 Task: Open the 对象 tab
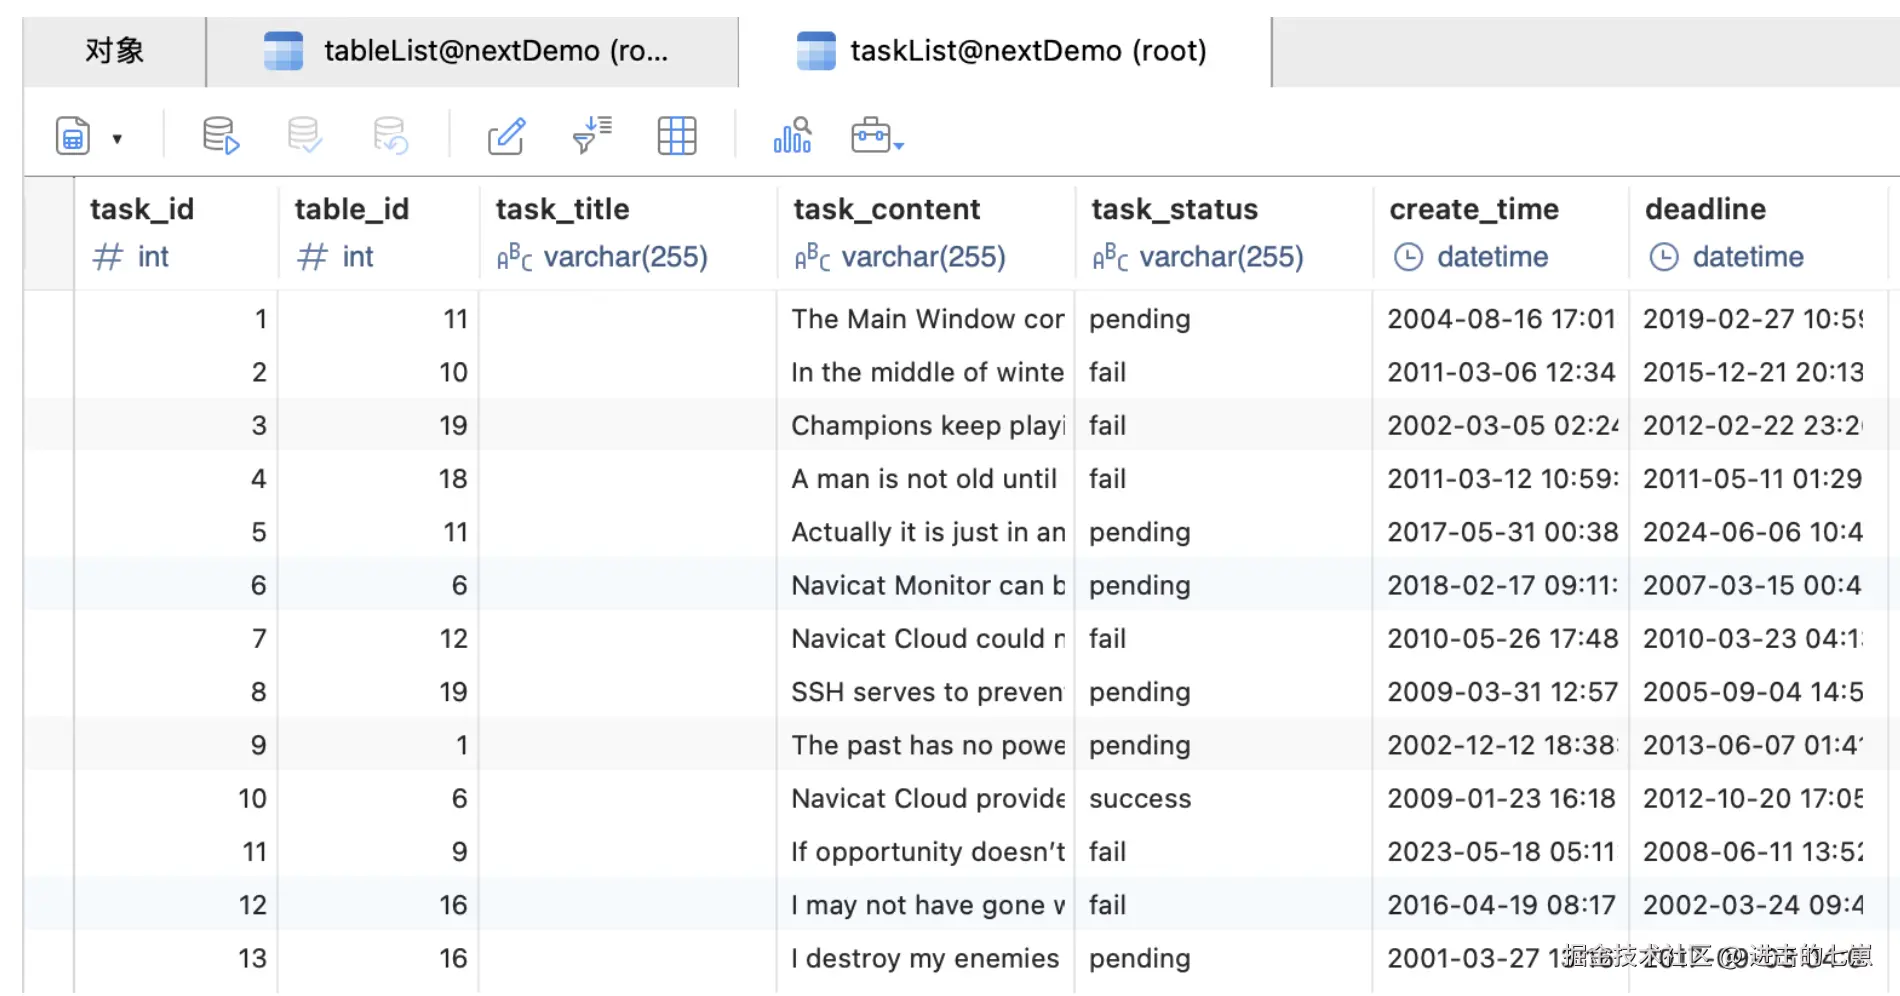click(114, 51)
